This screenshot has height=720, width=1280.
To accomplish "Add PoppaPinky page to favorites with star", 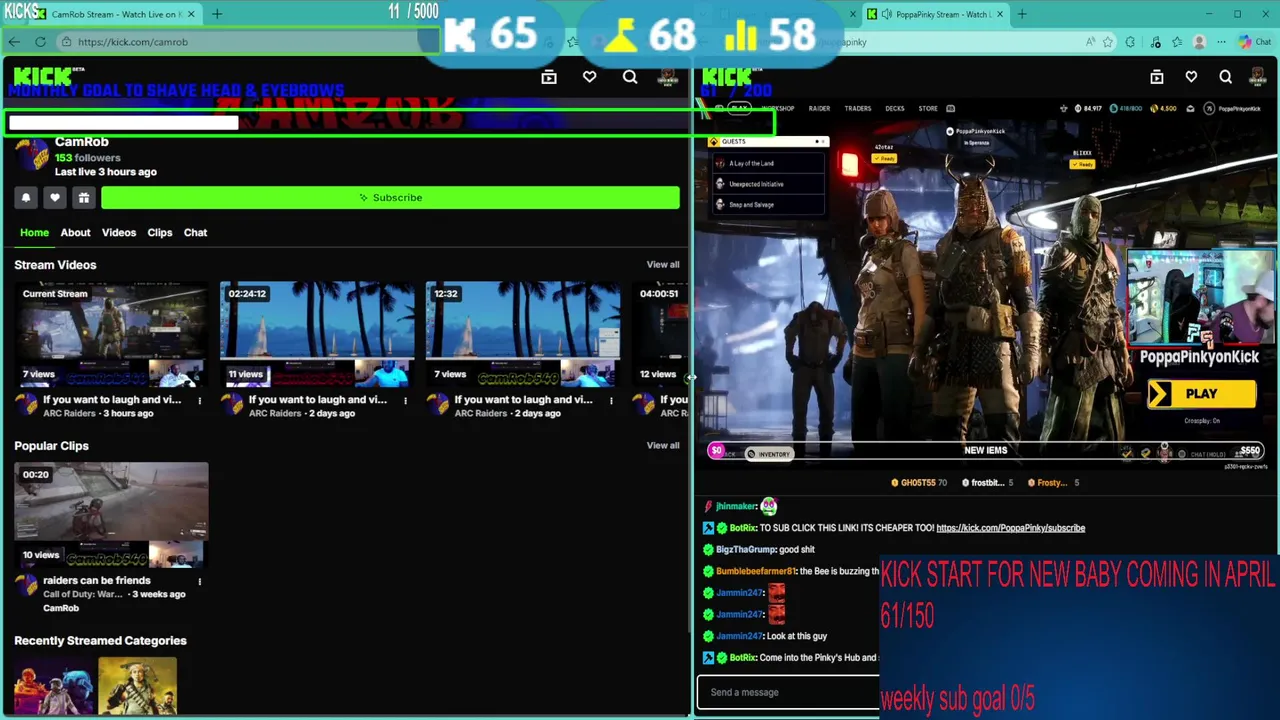I will pos(1108,42).
